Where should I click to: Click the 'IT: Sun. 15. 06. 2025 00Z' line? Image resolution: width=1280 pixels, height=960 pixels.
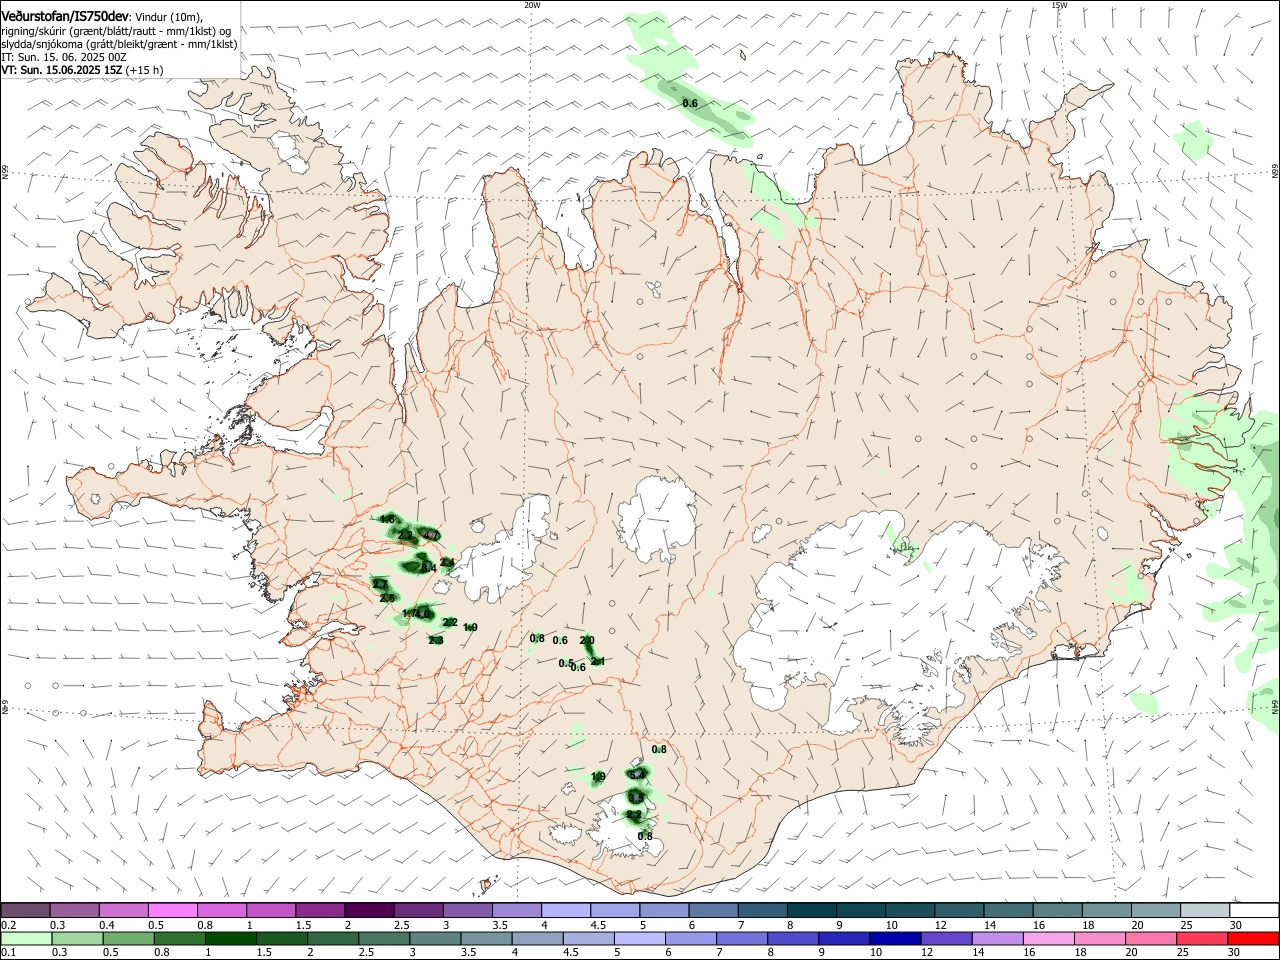tap(63, 57)
